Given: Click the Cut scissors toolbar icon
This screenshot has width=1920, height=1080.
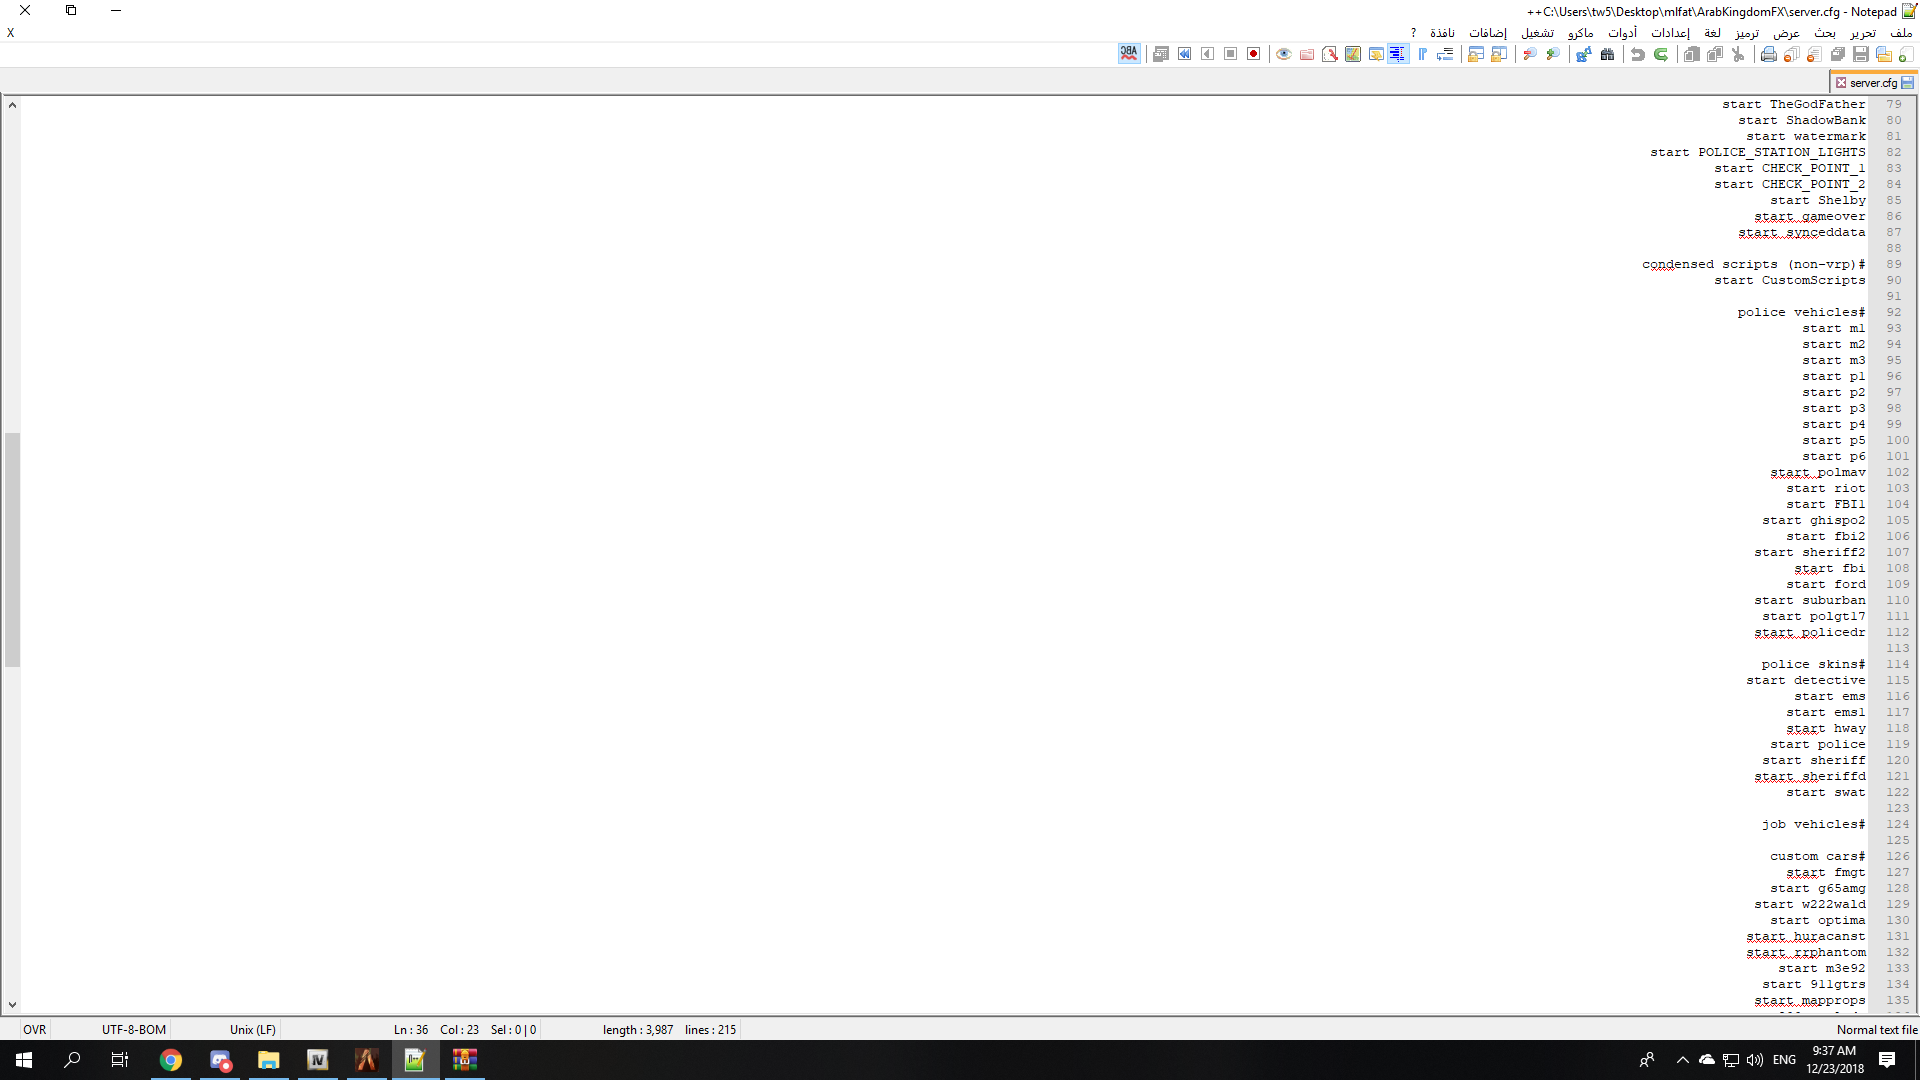Looking at the screenshot, I should (1738, 54).
